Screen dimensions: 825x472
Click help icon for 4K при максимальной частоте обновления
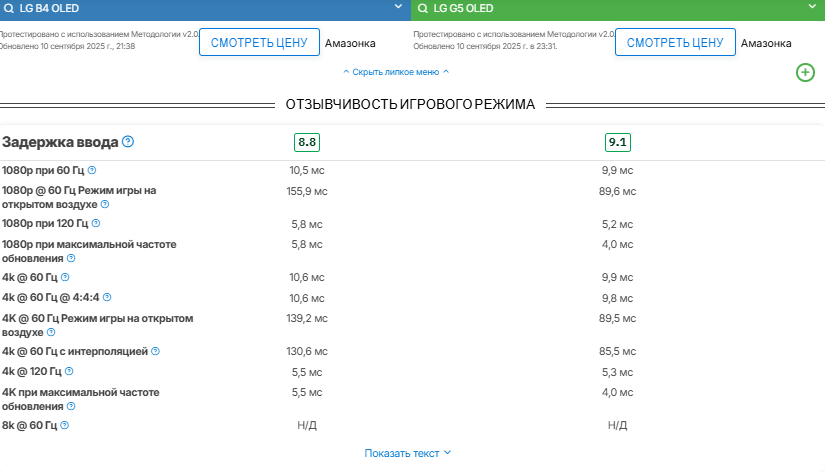pyautogui.click(x=71, y=406)
